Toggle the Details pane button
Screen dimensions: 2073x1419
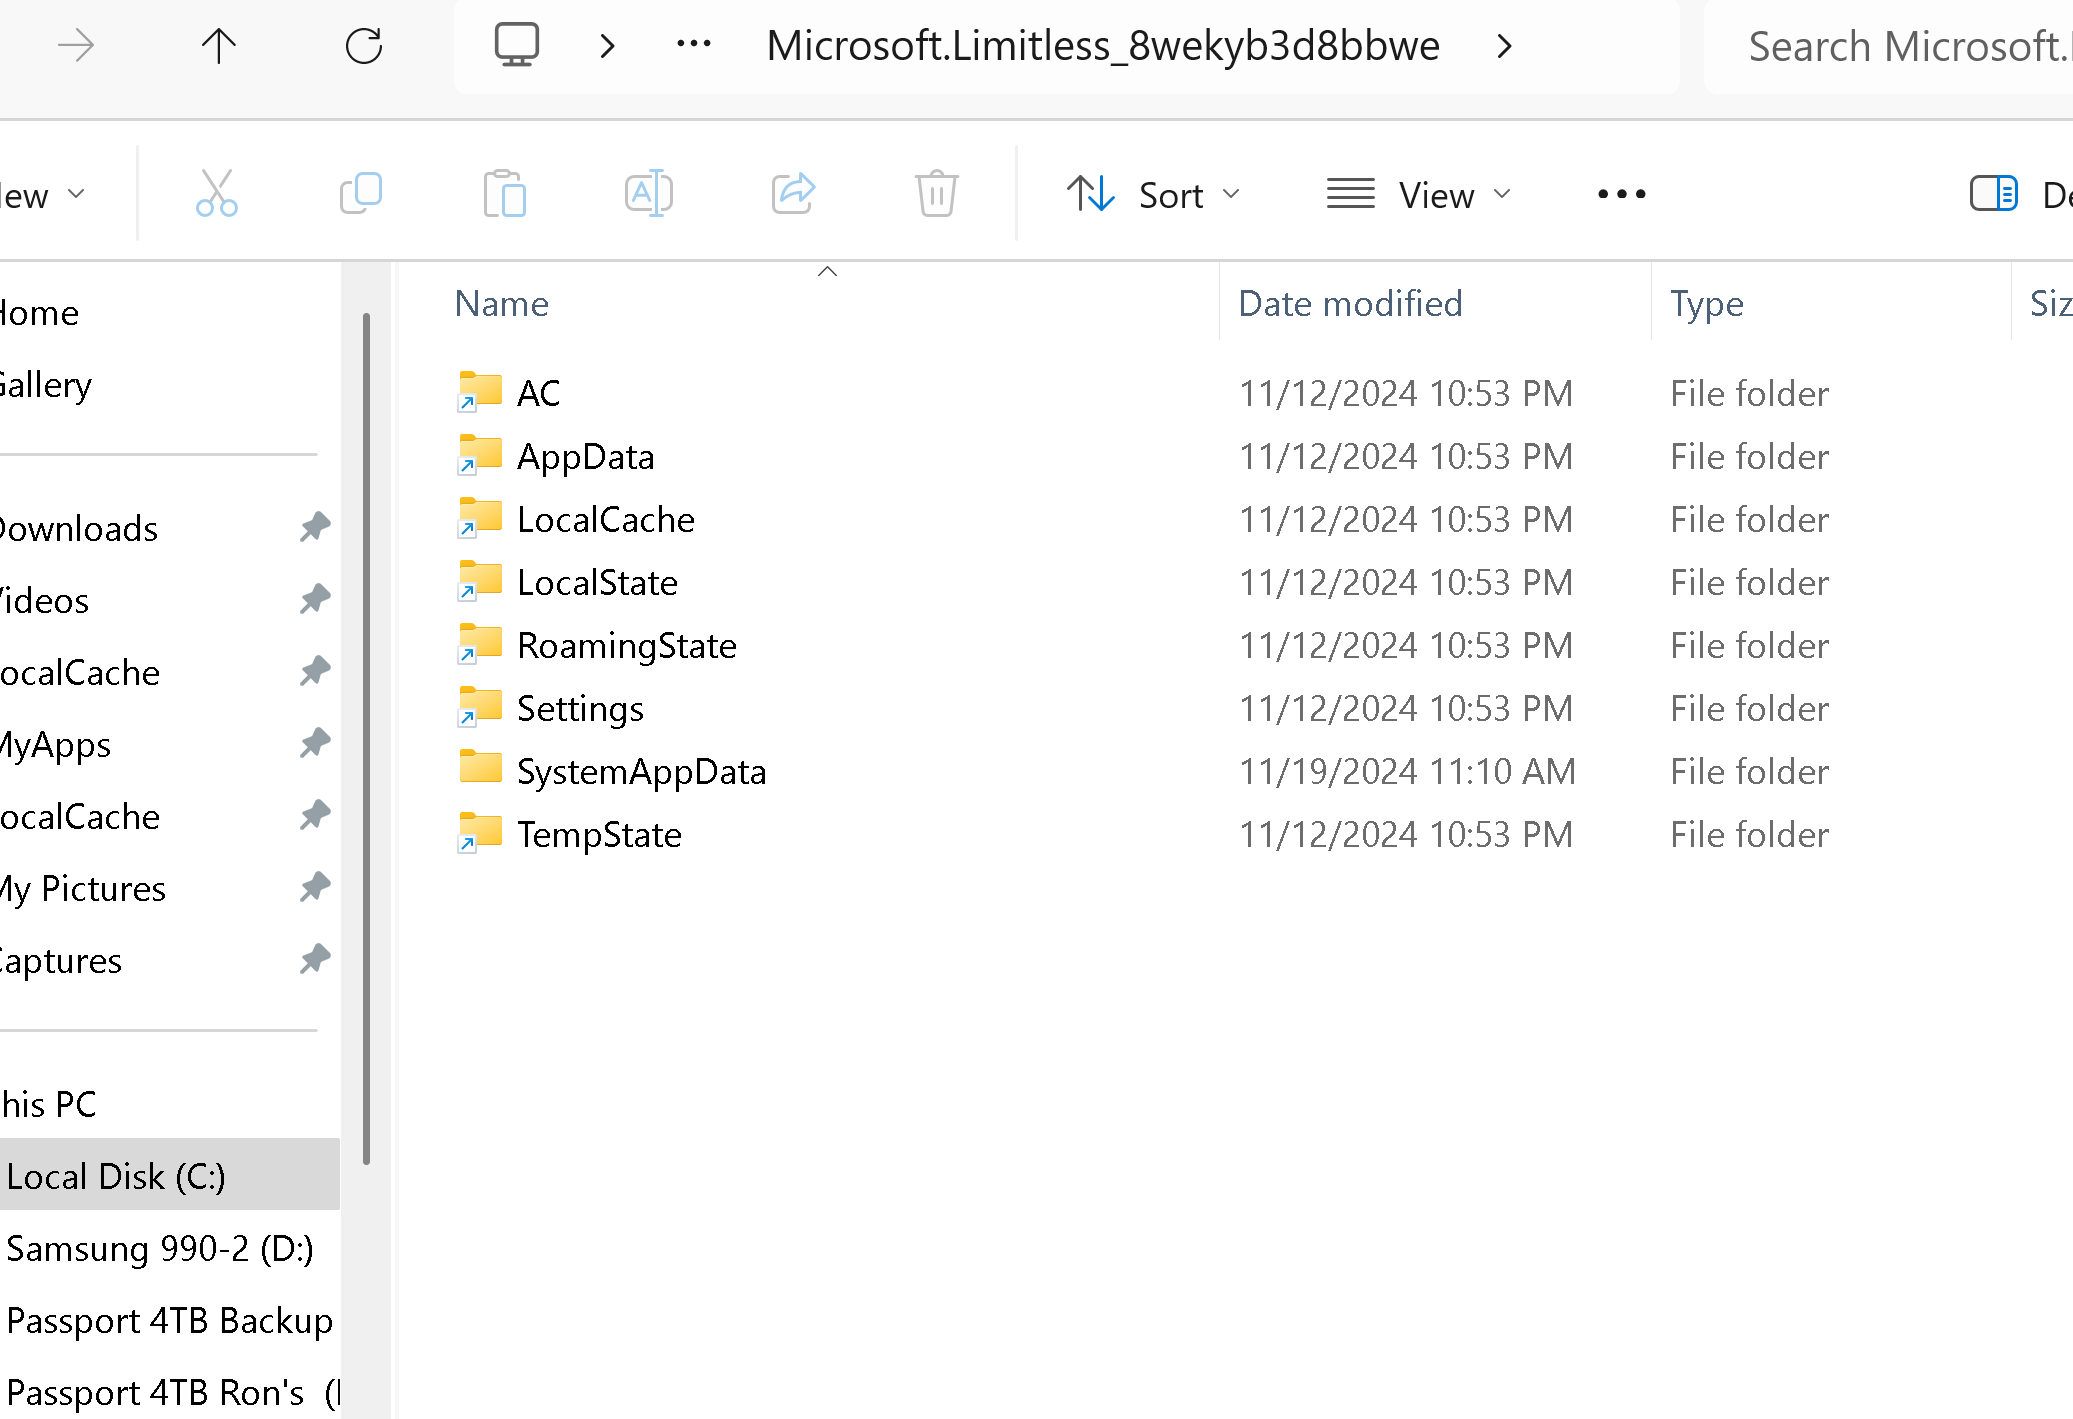1994,193
